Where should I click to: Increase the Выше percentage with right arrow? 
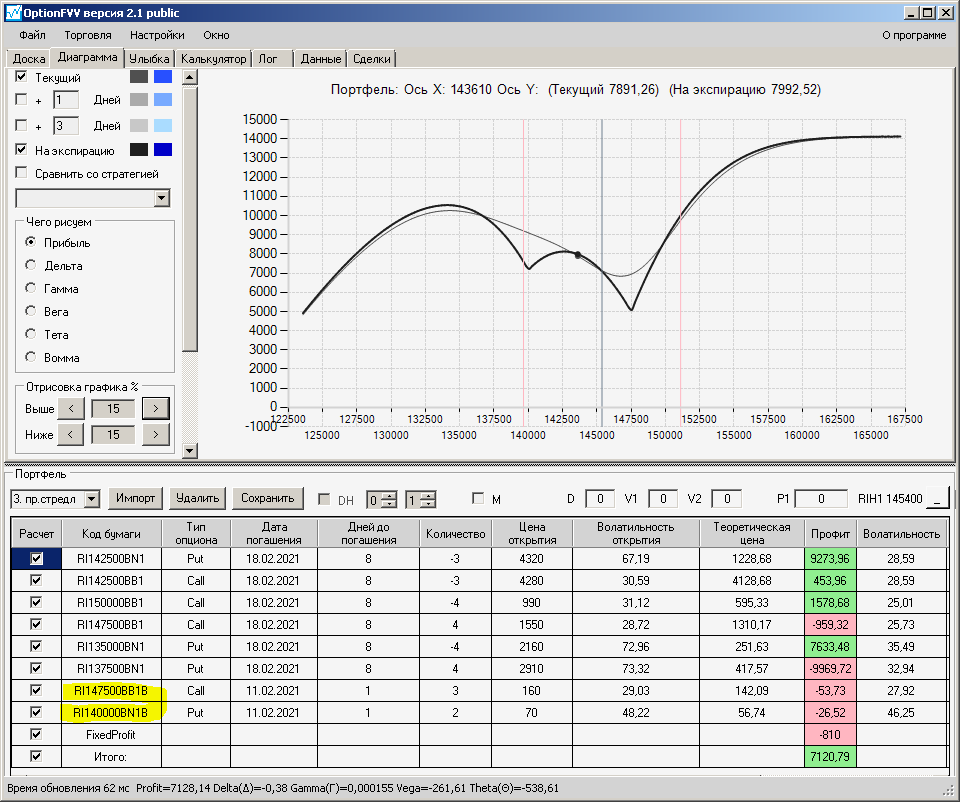coord(155,408)
